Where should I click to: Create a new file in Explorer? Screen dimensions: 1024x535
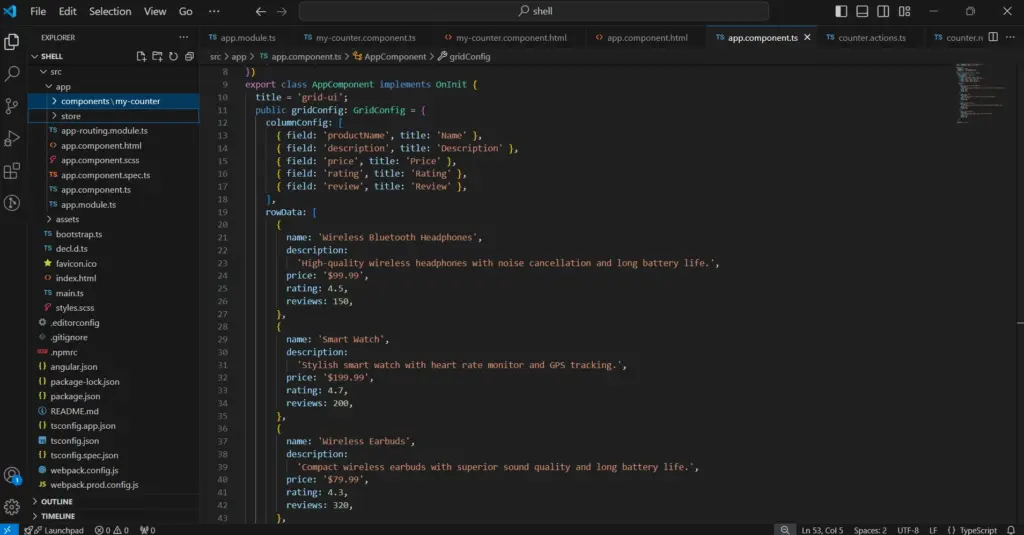pos(141,56)
